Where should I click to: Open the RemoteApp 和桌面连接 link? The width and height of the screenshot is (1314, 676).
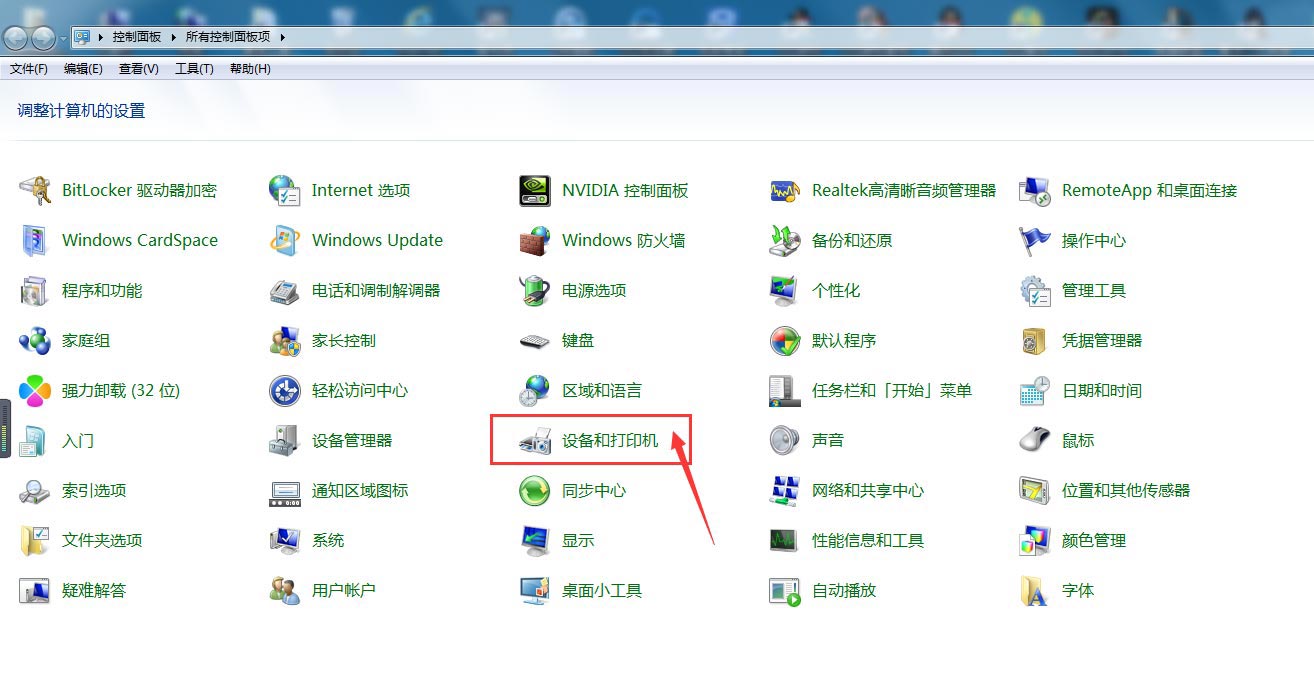[x=1150, y=190]
